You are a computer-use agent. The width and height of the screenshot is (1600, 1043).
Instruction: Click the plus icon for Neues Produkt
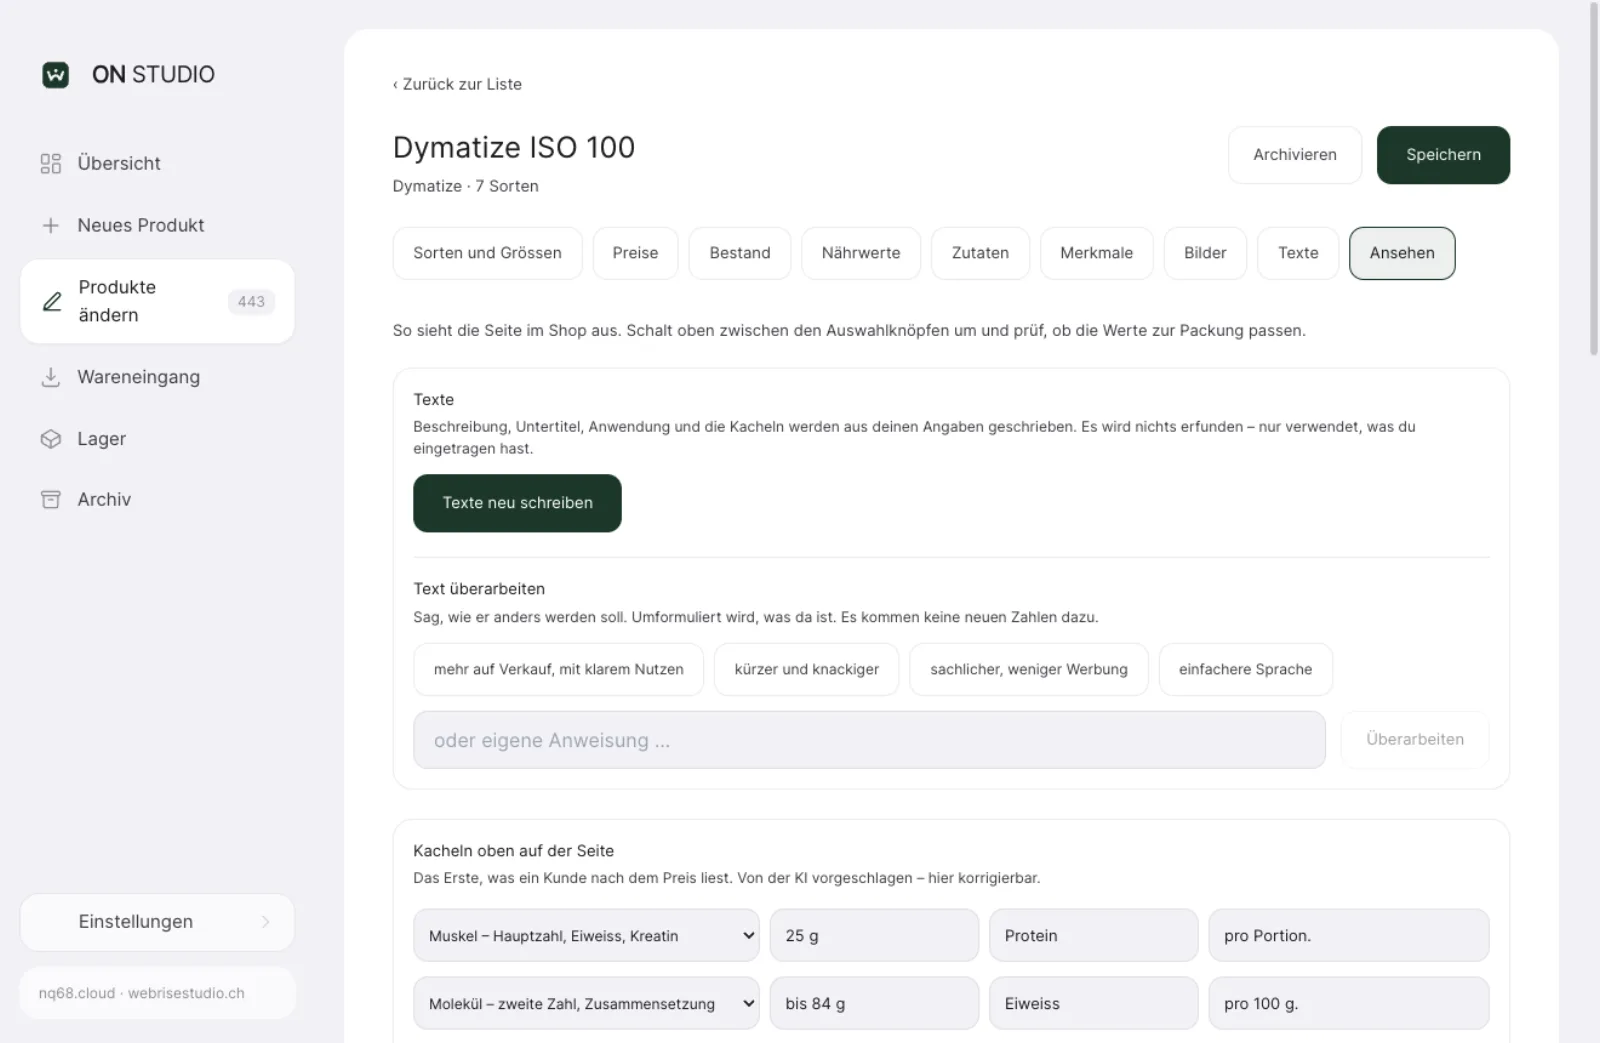(51, 225)
